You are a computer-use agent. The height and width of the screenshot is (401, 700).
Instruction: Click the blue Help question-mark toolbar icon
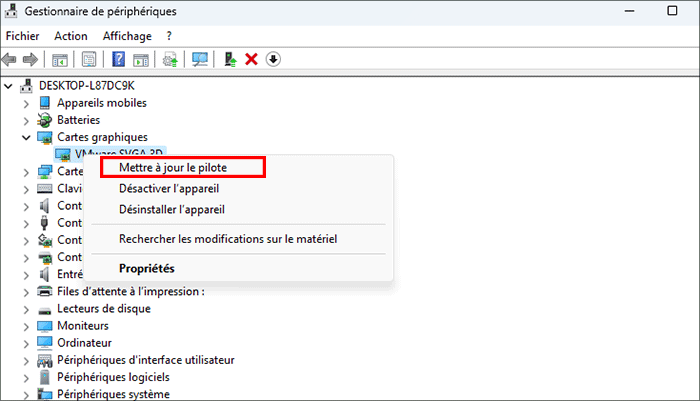pyautogui.click(x=118, y=59)
